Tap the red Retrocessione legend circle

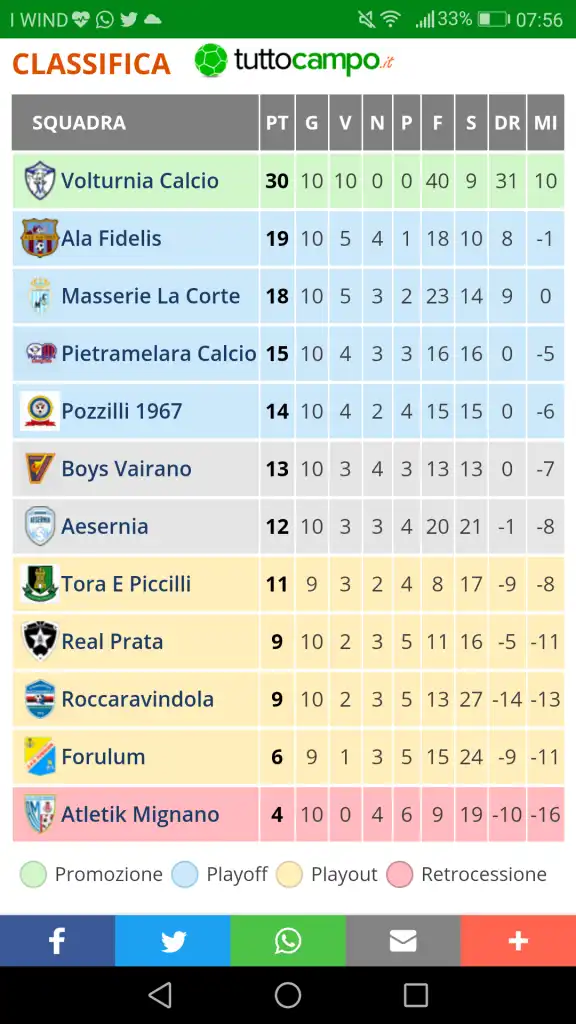(x=400, y=874)
